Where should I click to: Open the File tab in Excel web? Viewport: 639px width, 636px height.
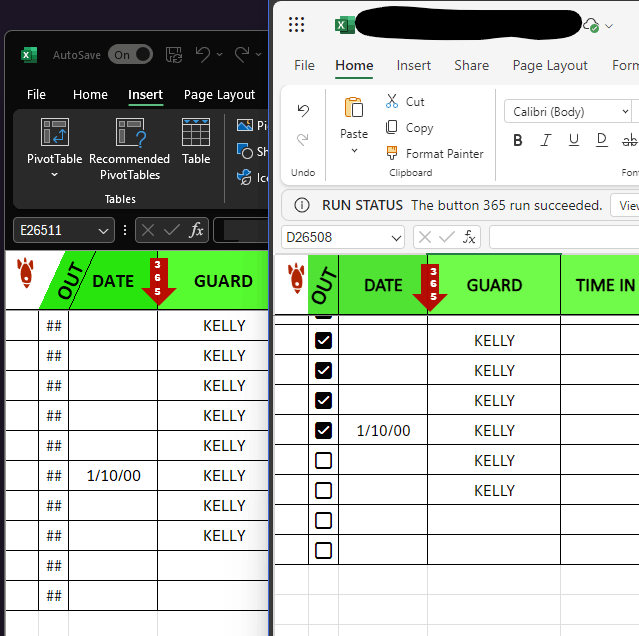304,65
